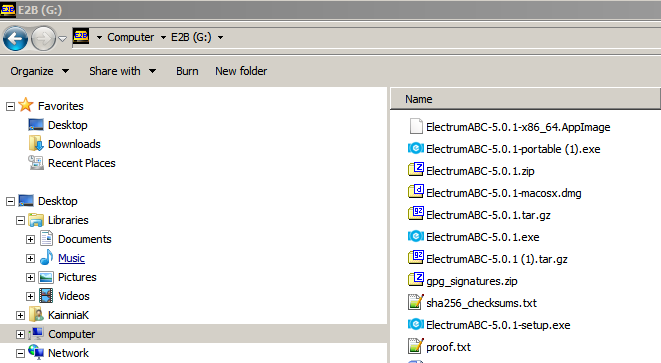Click the E2B title bar icon
The image size is (661, 363).
click(x=8, y=10)
